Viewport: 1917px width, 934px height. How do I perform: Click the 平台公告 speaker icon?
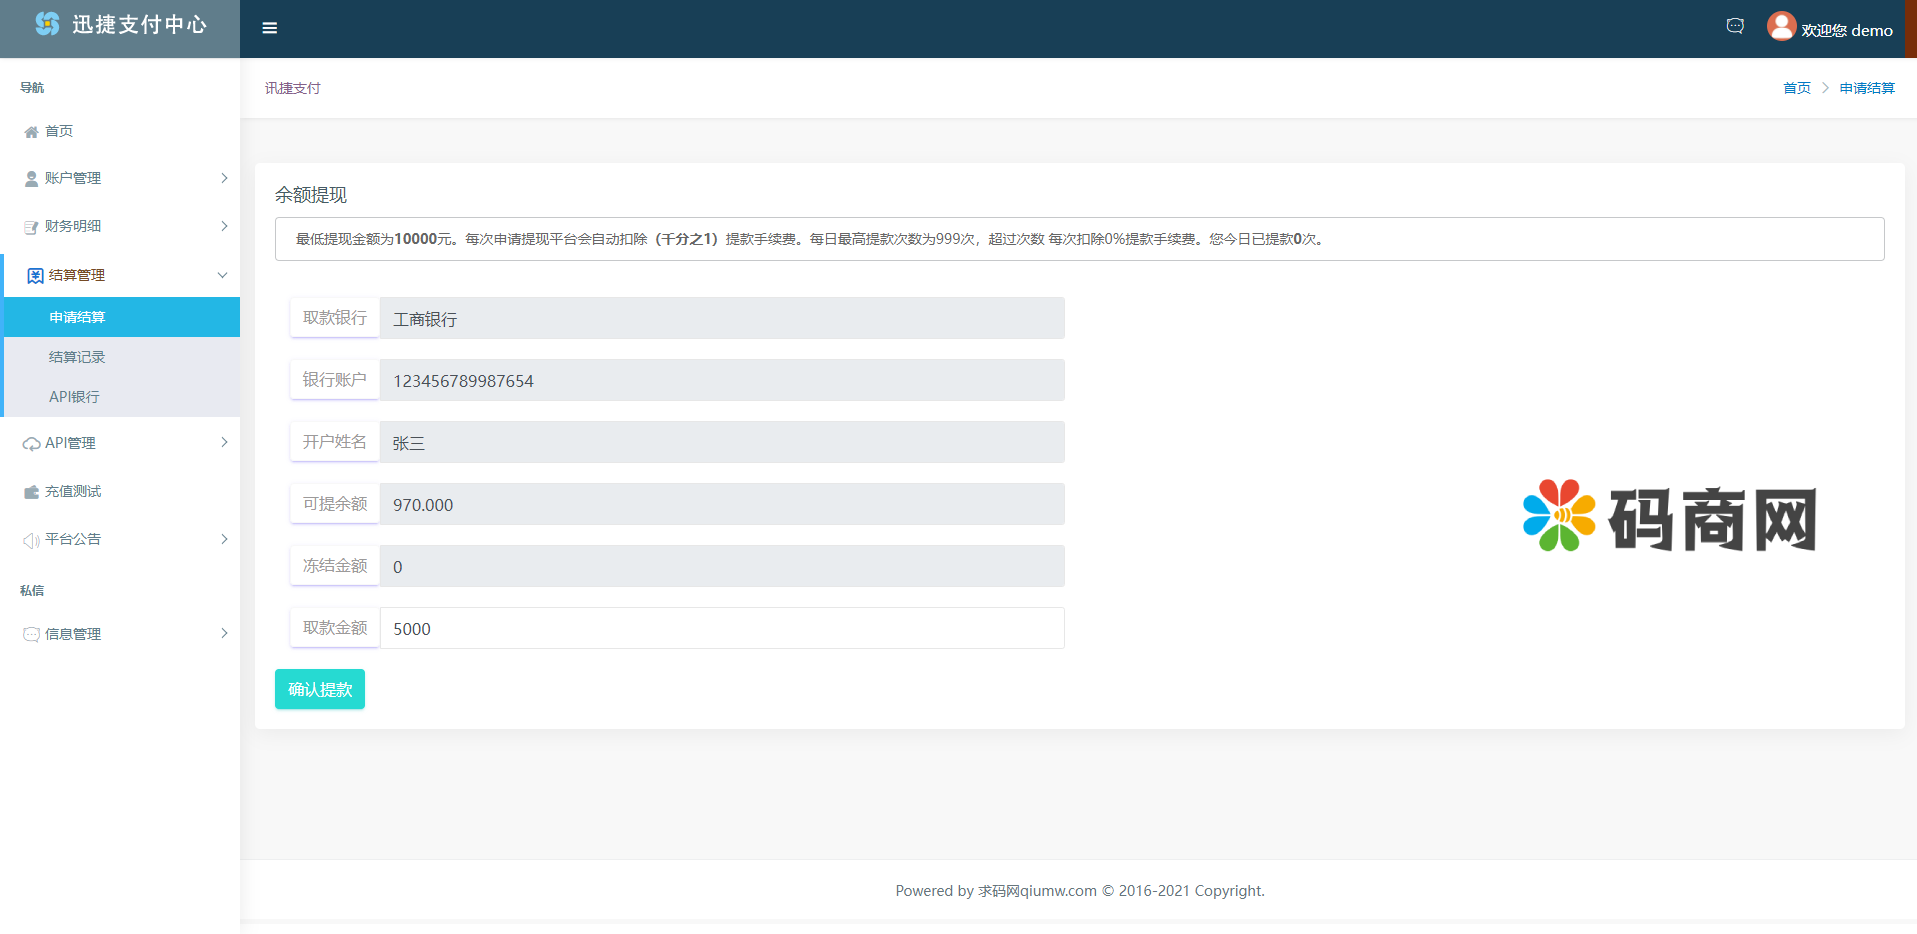[x=31, y=540]
